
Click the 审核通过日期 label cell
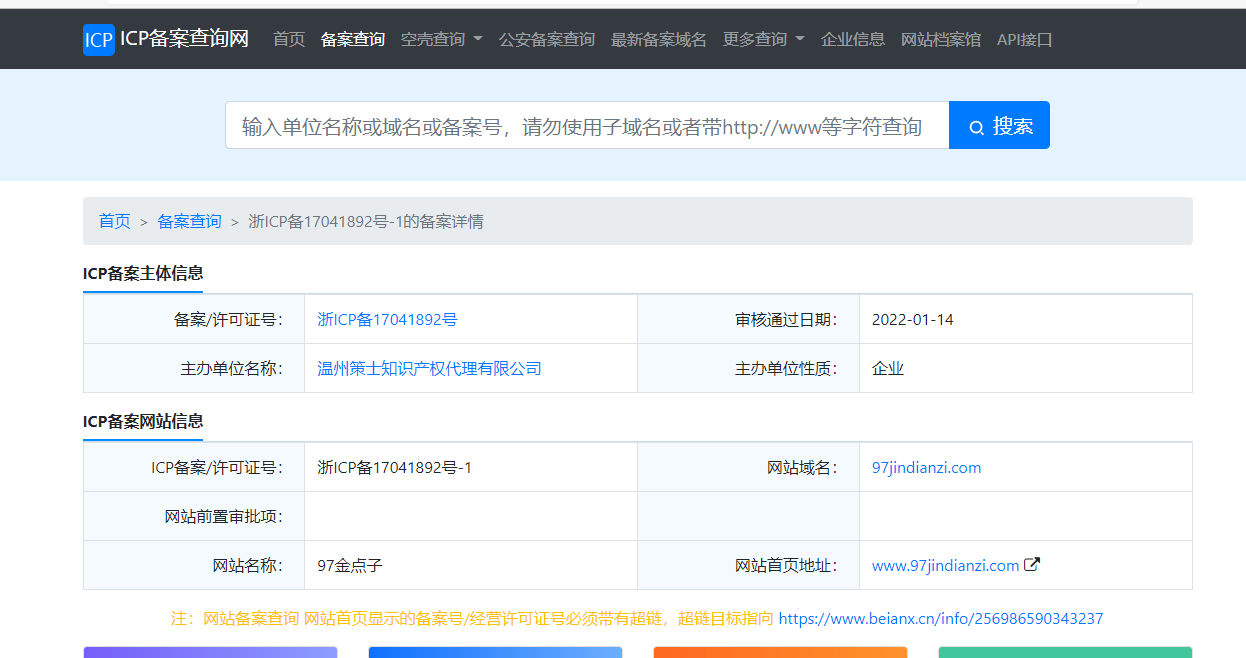click(x=748, y=320)
